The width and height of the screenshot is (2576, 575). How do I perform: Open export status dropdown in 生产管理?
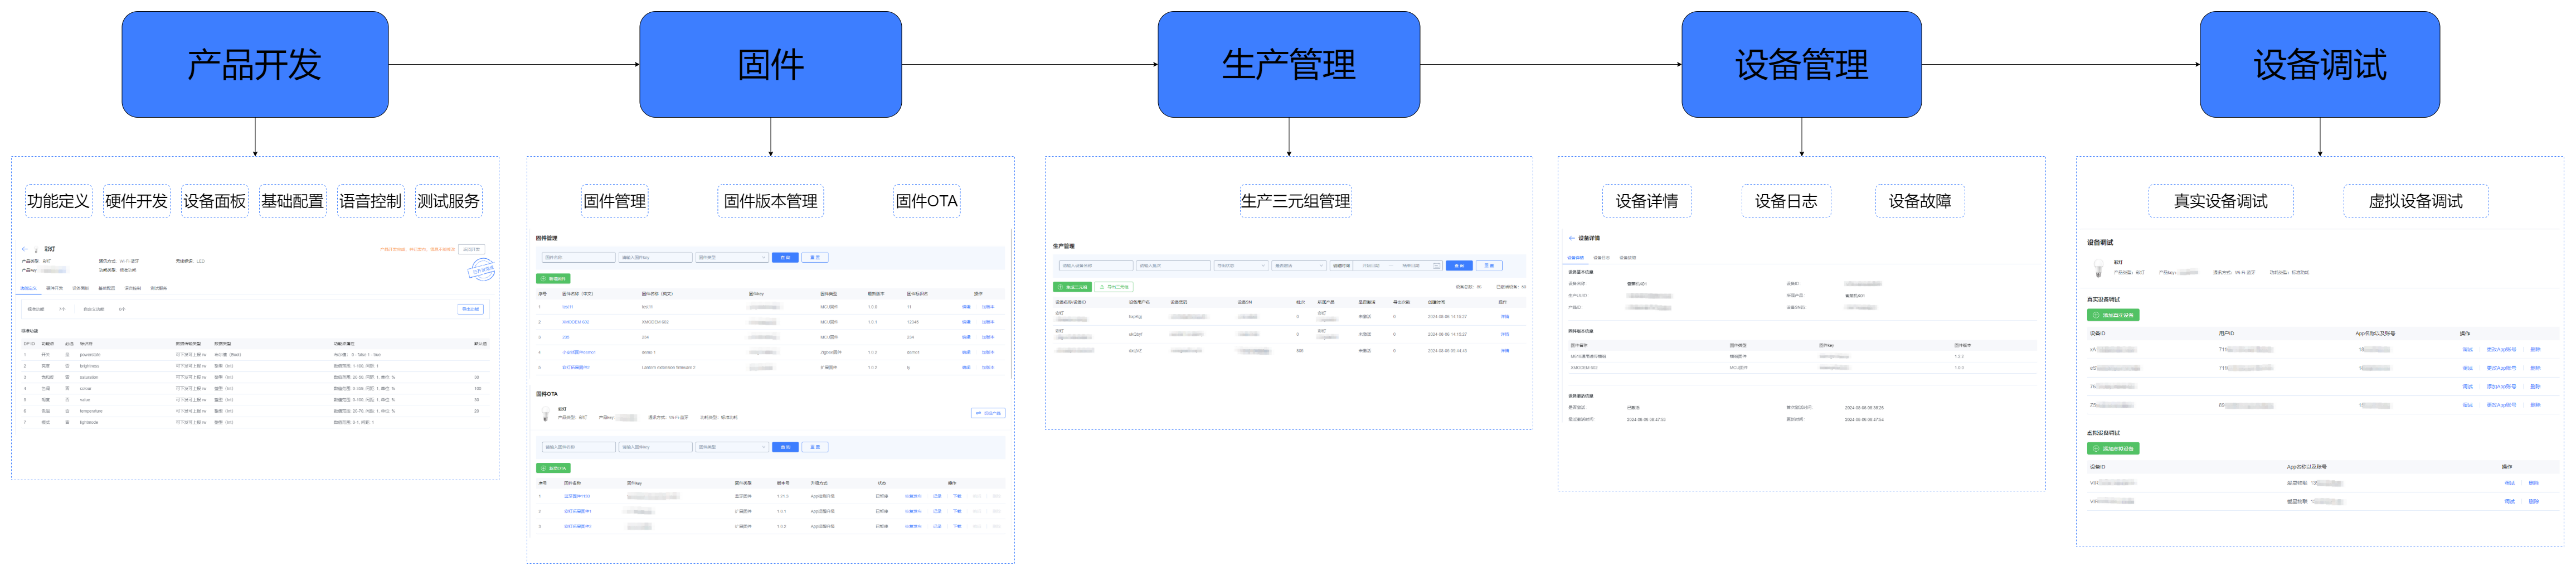[1241, 266]
